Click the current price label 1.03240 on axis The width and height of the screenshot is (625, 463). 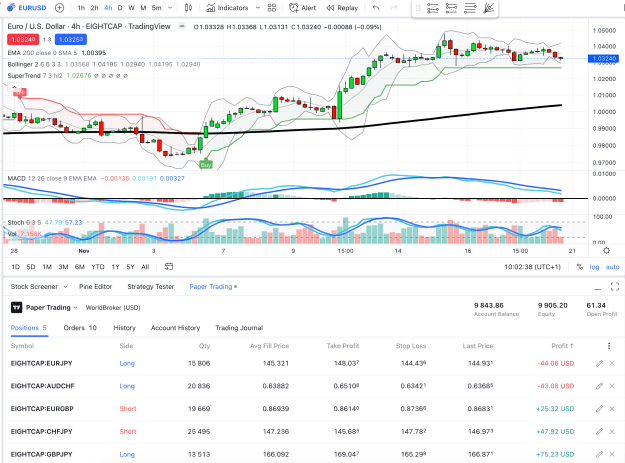[604, 59]
